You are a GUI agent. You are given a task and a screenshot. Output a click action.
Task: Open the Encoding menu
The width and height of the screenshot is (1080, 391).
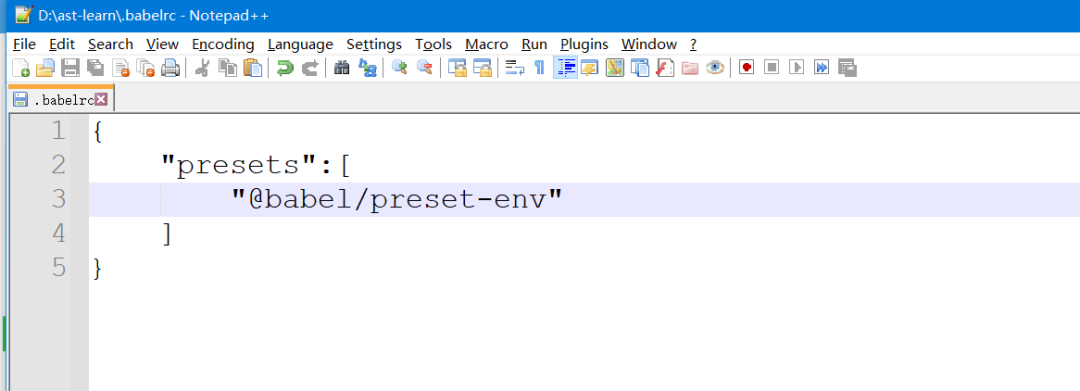click(223, 44)
